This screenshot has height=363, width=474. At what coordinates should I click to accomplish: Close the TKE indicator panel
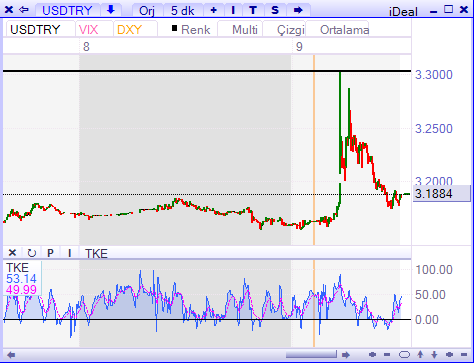click(x=12, y=253)
